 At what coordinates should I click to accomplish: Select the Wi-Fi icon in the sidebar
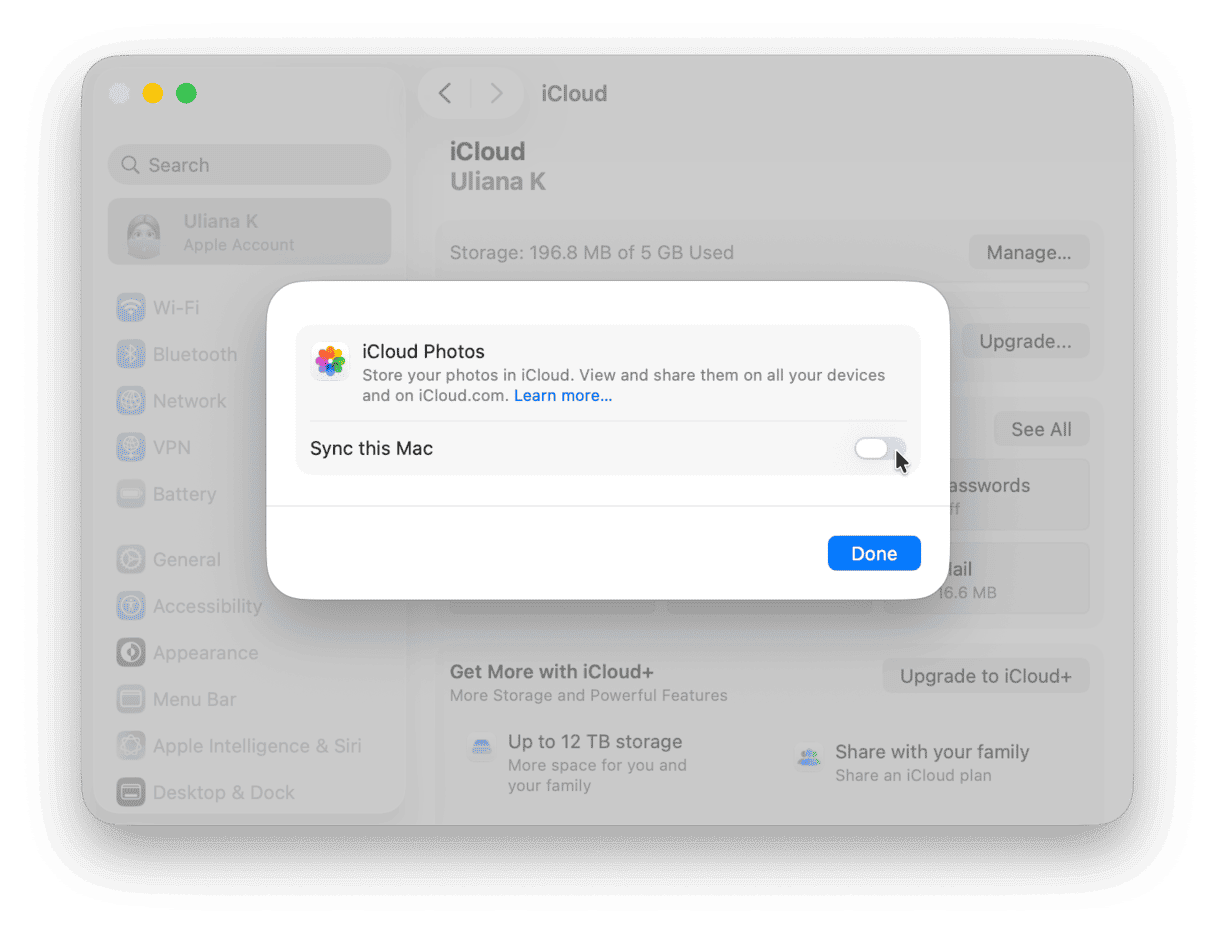131,307
